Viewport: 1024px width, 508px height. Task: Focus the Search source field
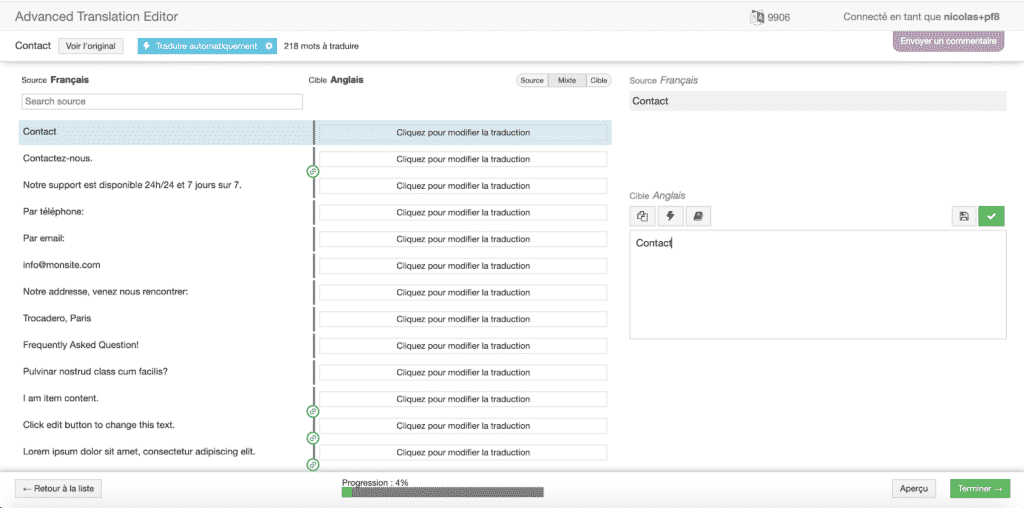(x=162, y=101)
